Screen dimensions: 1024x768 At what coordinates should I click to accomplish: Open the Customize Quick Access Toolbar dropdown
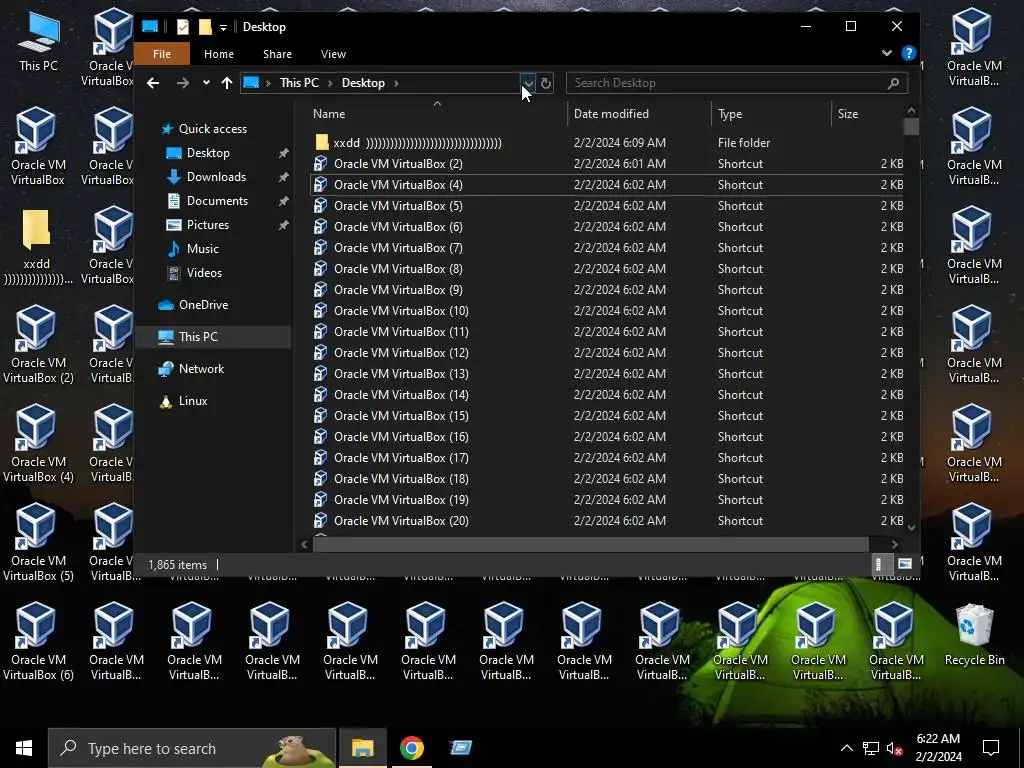tap(223, 27)
